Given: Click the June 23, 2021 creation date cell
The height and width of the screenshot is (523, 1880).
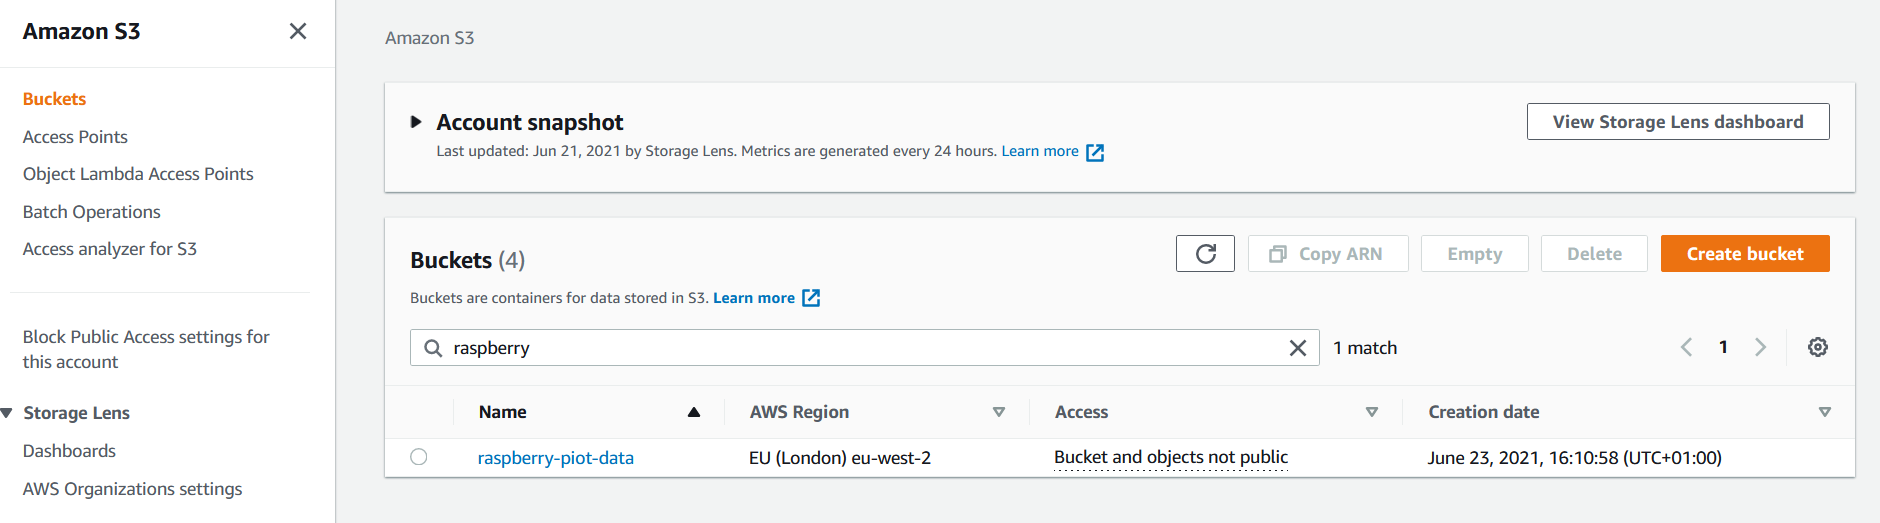Looking at the screenshot, I should click(x=1574, y=458).
